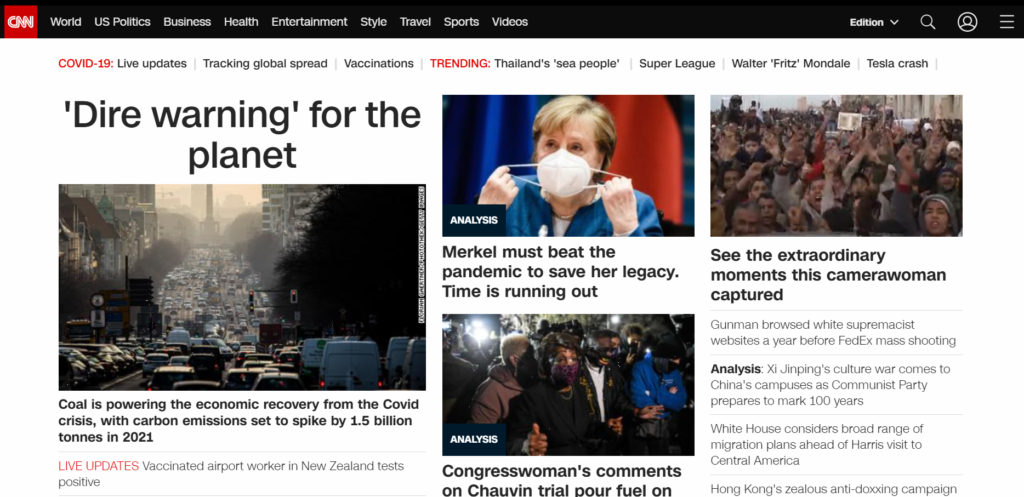Viewport: 1024px width, 497px height.
Task: Open the World section in navigation
Action: [x=66, y=22]
